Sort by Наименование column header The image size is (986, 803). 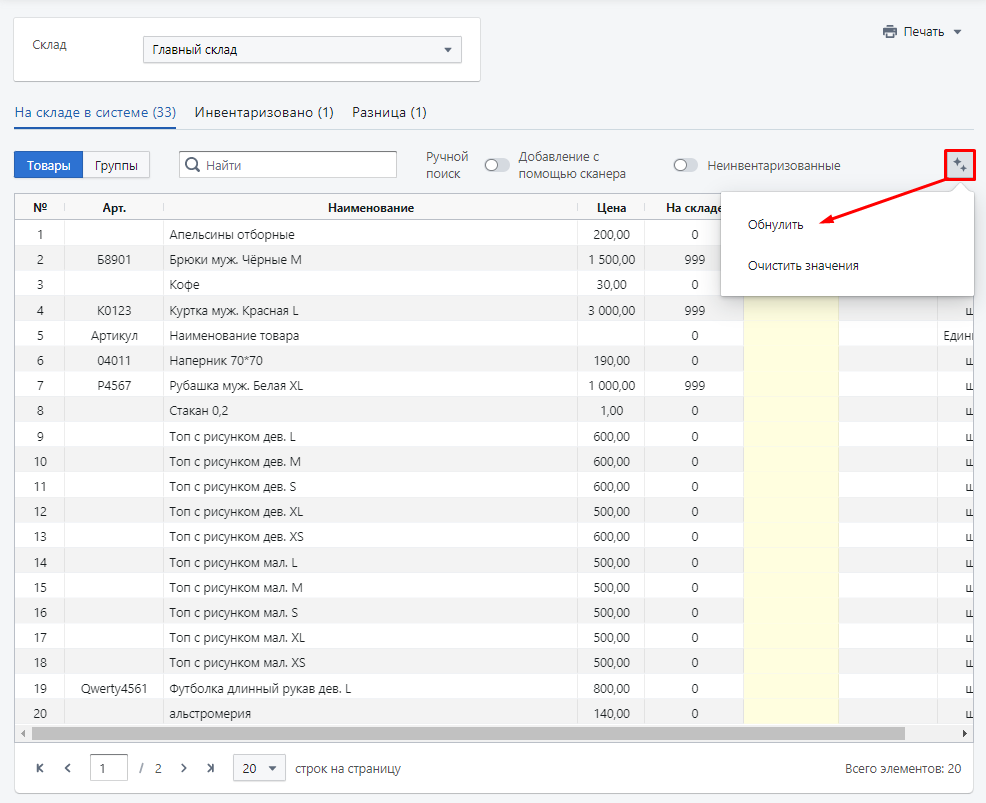click(370, 208)
